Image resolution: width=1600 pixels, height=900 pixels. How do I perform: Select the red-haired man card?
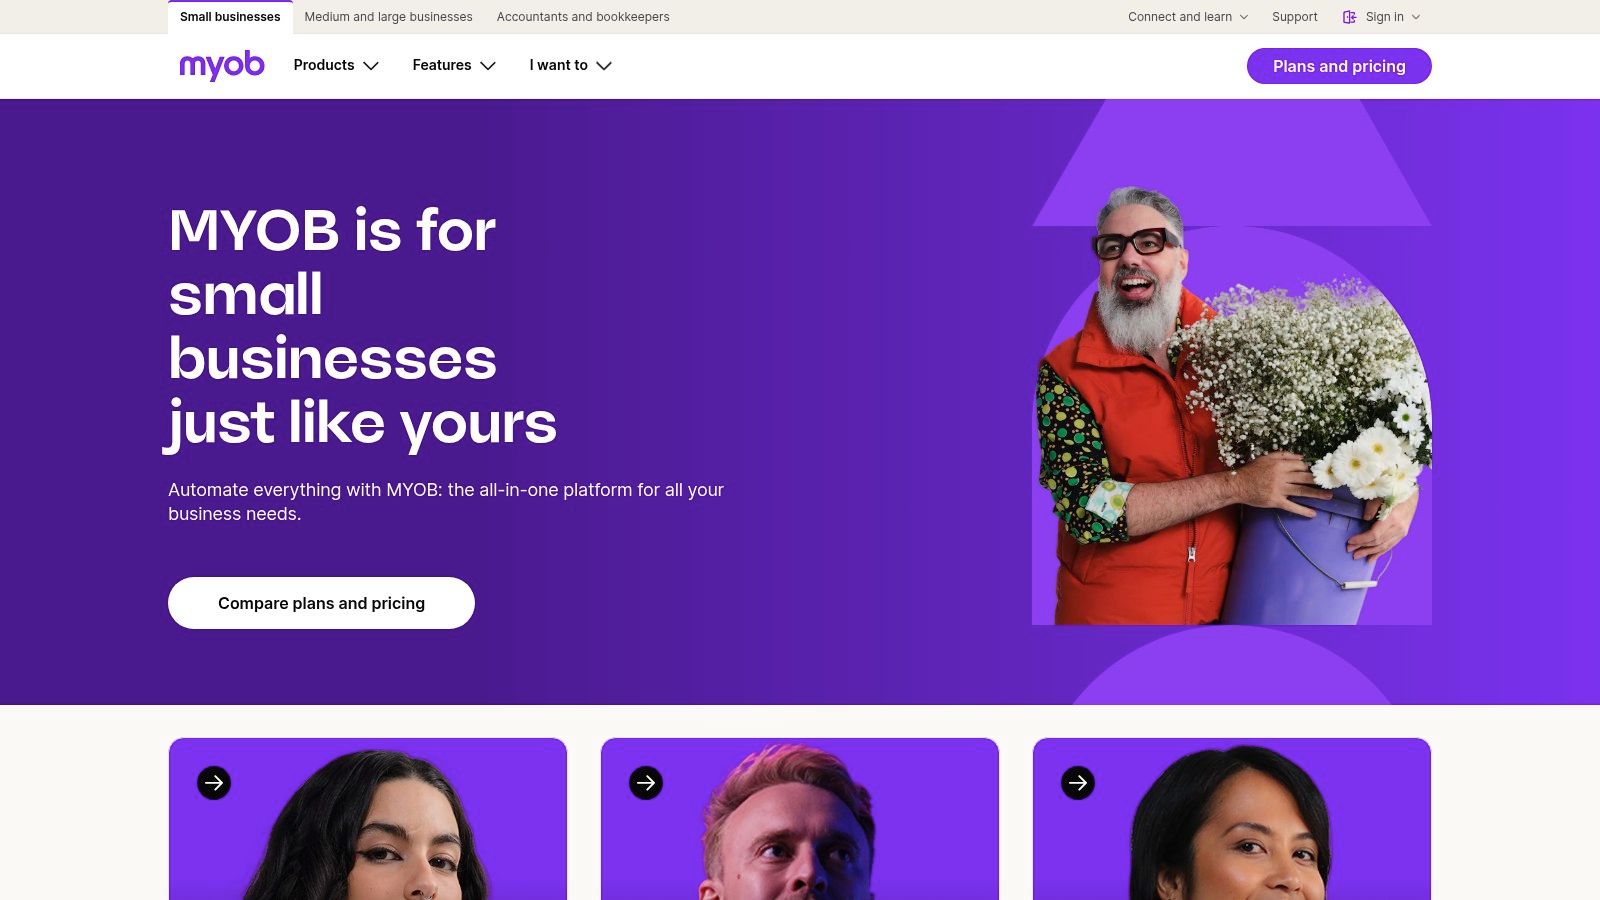click(800, 819)
